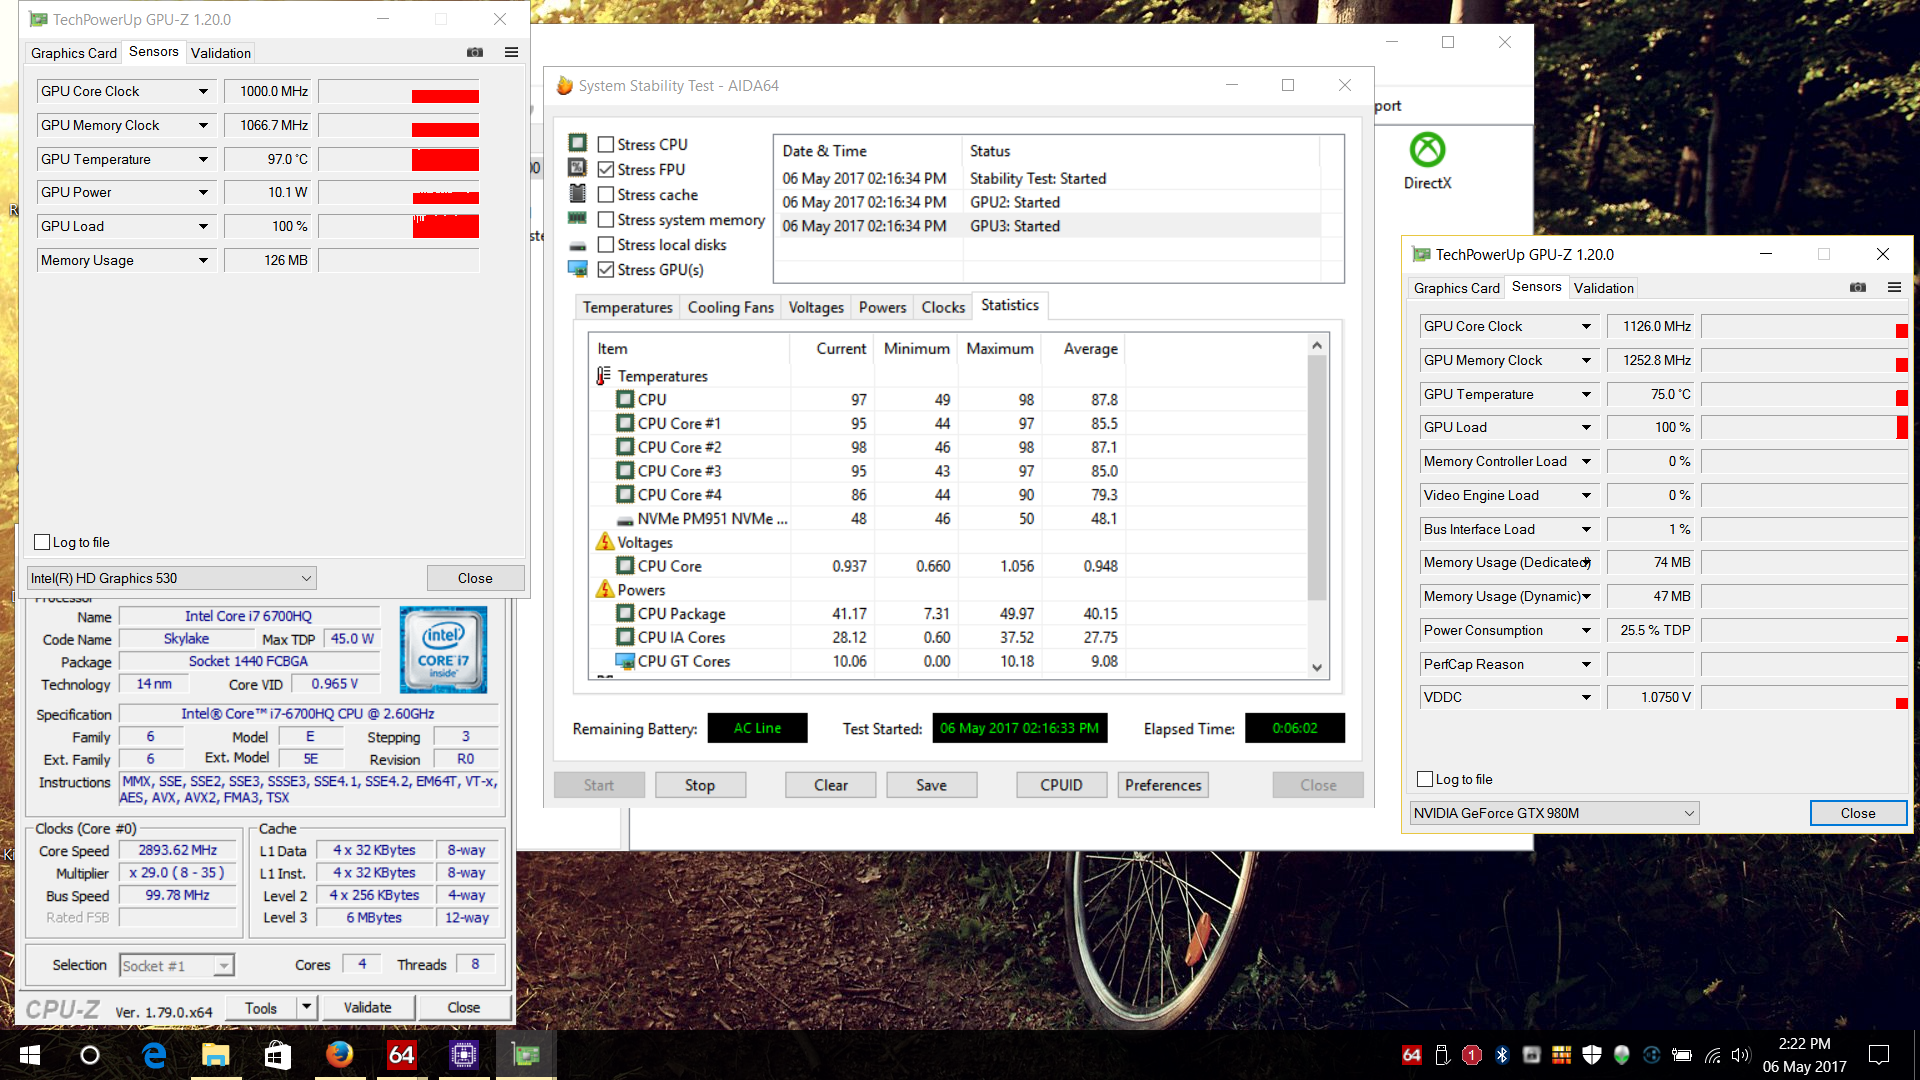Switch to AIDA64 taskbar icon
Viewport: 1920px width, 1080px height.
click(x=402, y=1055)
